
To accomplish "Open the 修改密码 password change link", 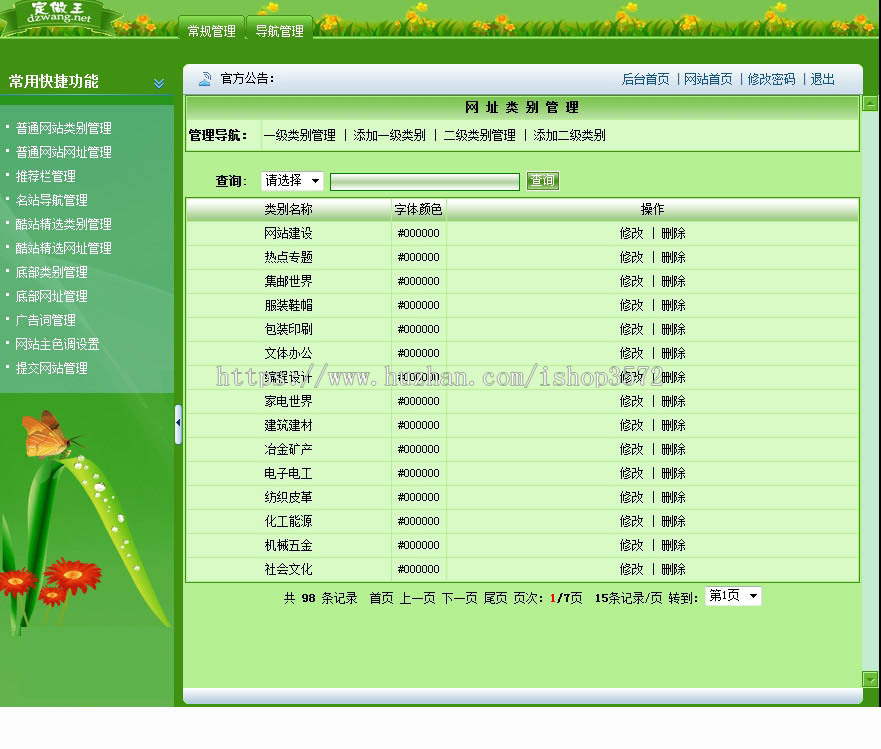I will (771, 79).
